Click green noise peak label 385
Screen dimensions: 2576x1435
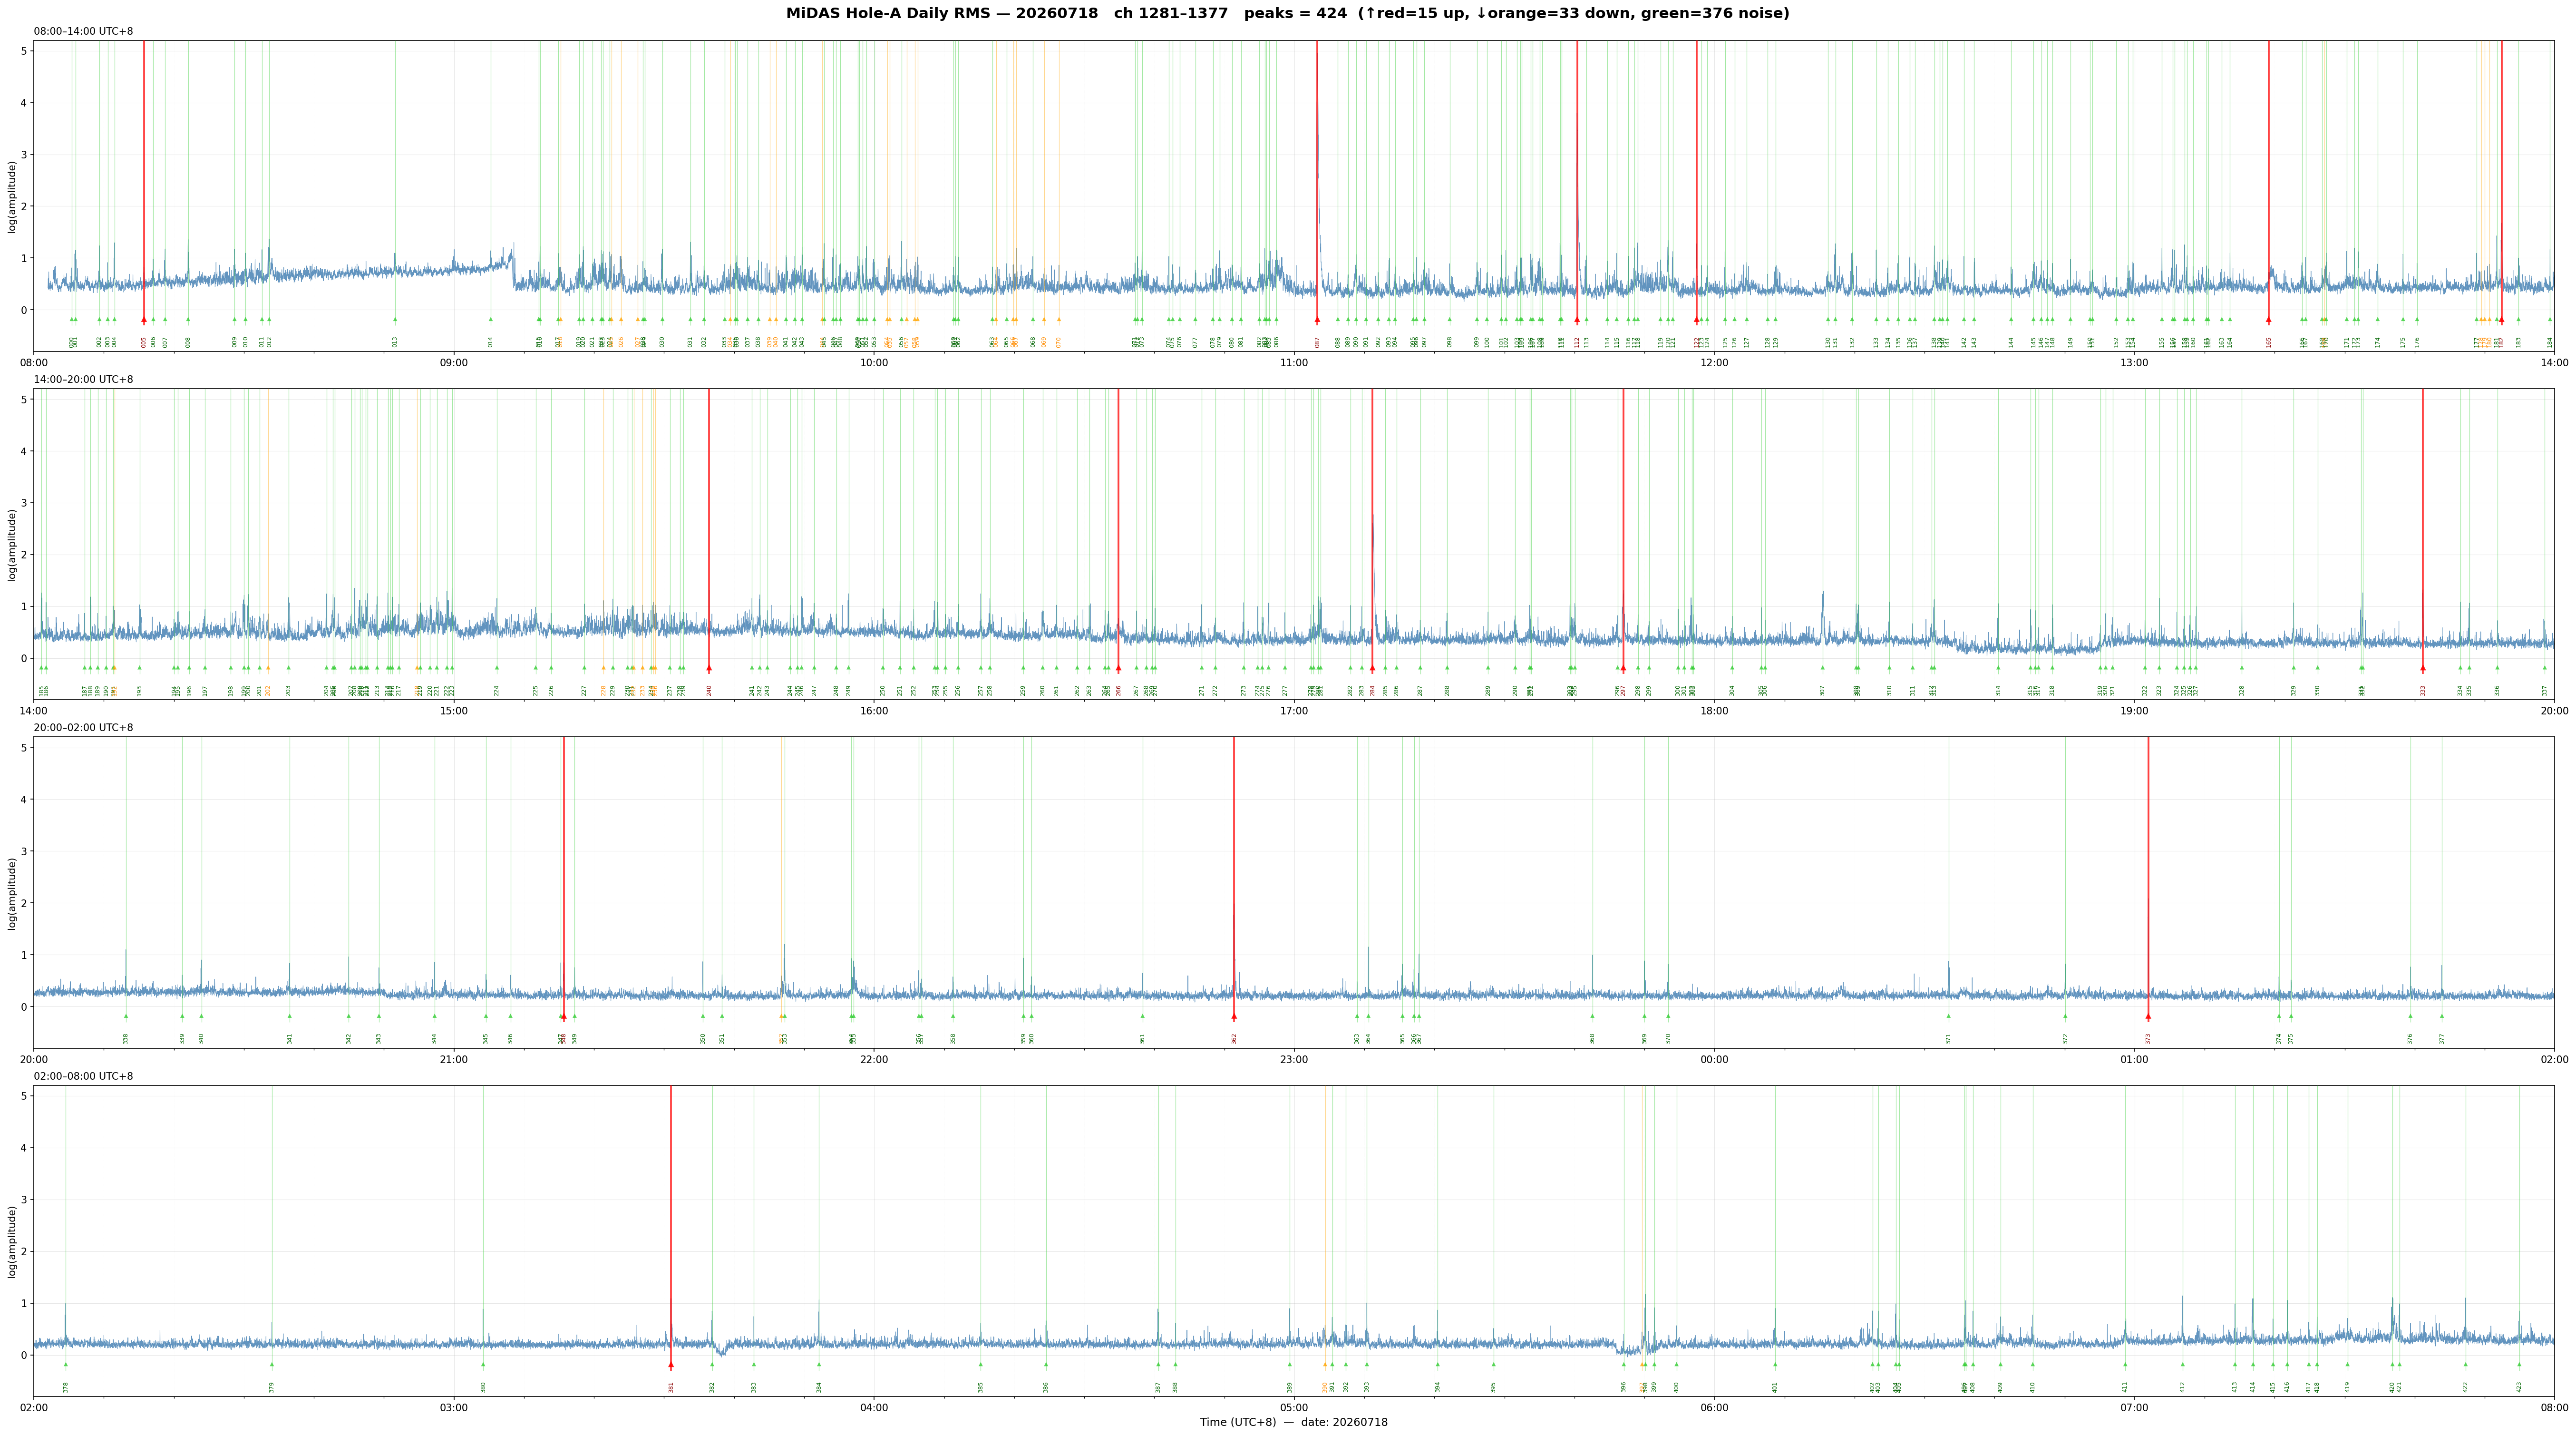tap(981, 1387)
